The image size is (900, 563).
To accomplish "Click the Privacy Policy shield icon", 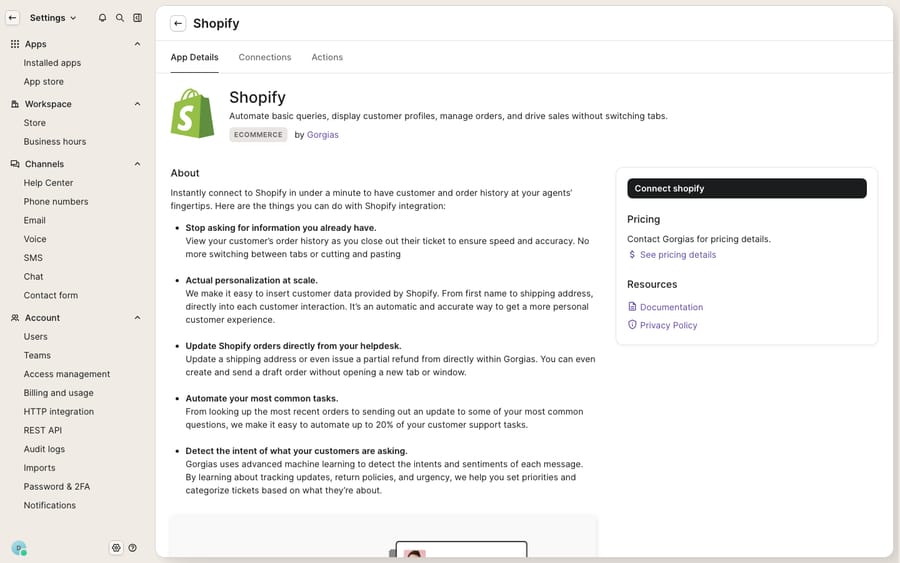I will pos(632,324).
